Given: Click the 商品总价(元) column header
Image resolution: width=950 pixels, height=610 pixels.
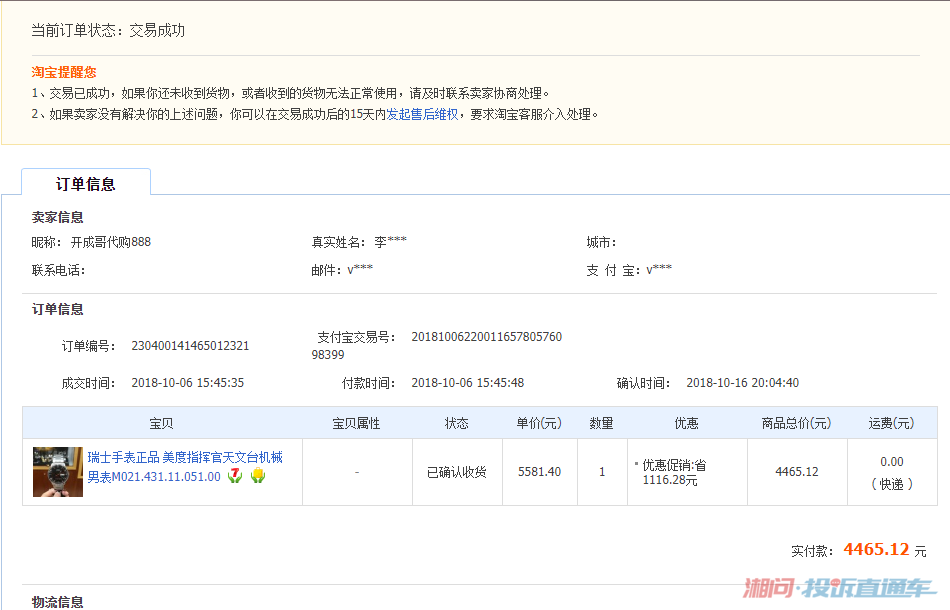Looking at the screenshot, I should 797,423.
